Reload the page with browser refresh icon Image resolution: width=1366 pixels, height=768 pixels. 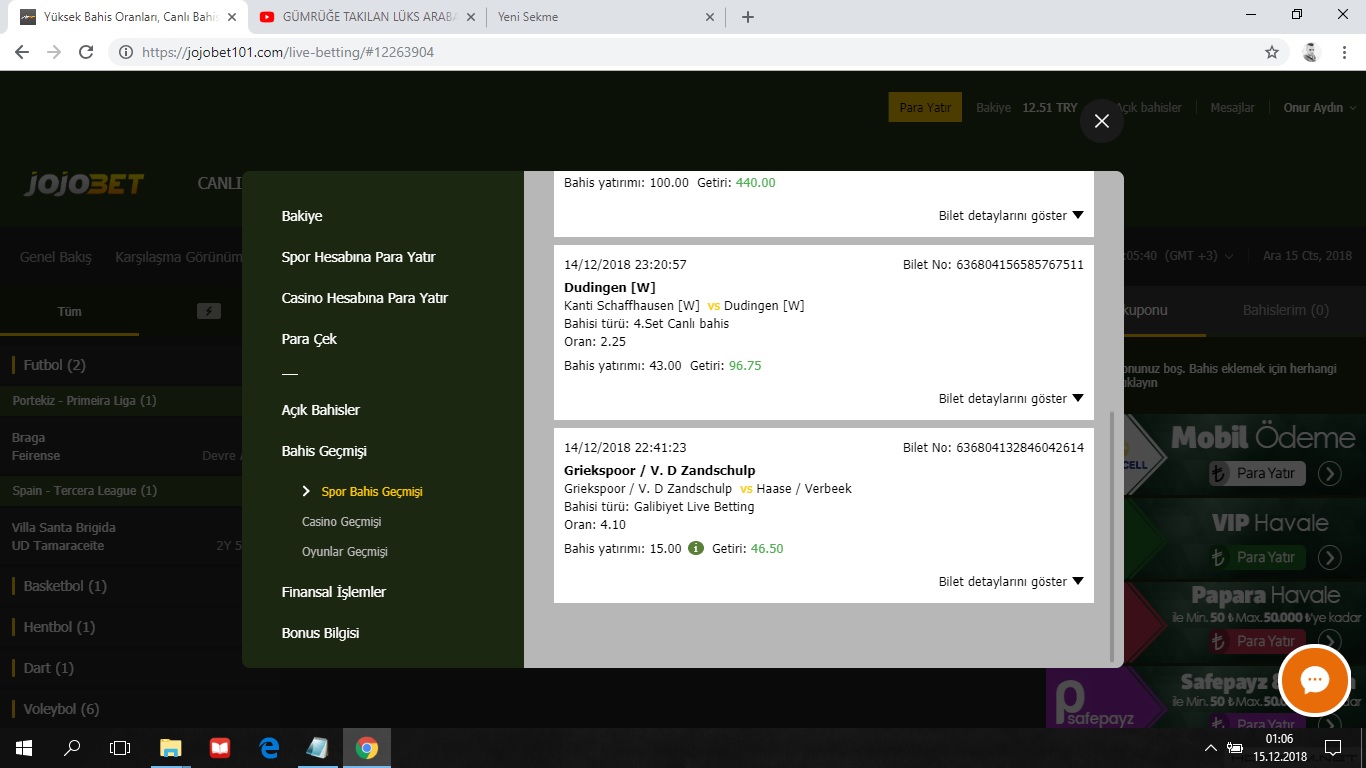[x=86, y=52]
